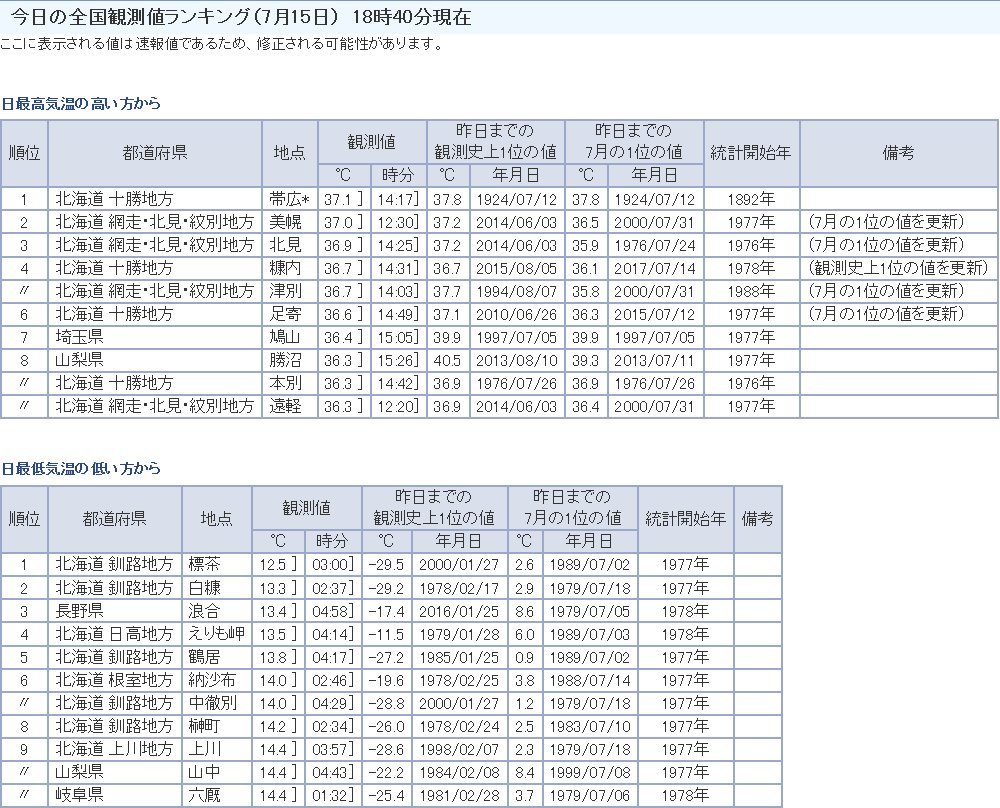Click the 遠軽 station name

coord(284,406)
